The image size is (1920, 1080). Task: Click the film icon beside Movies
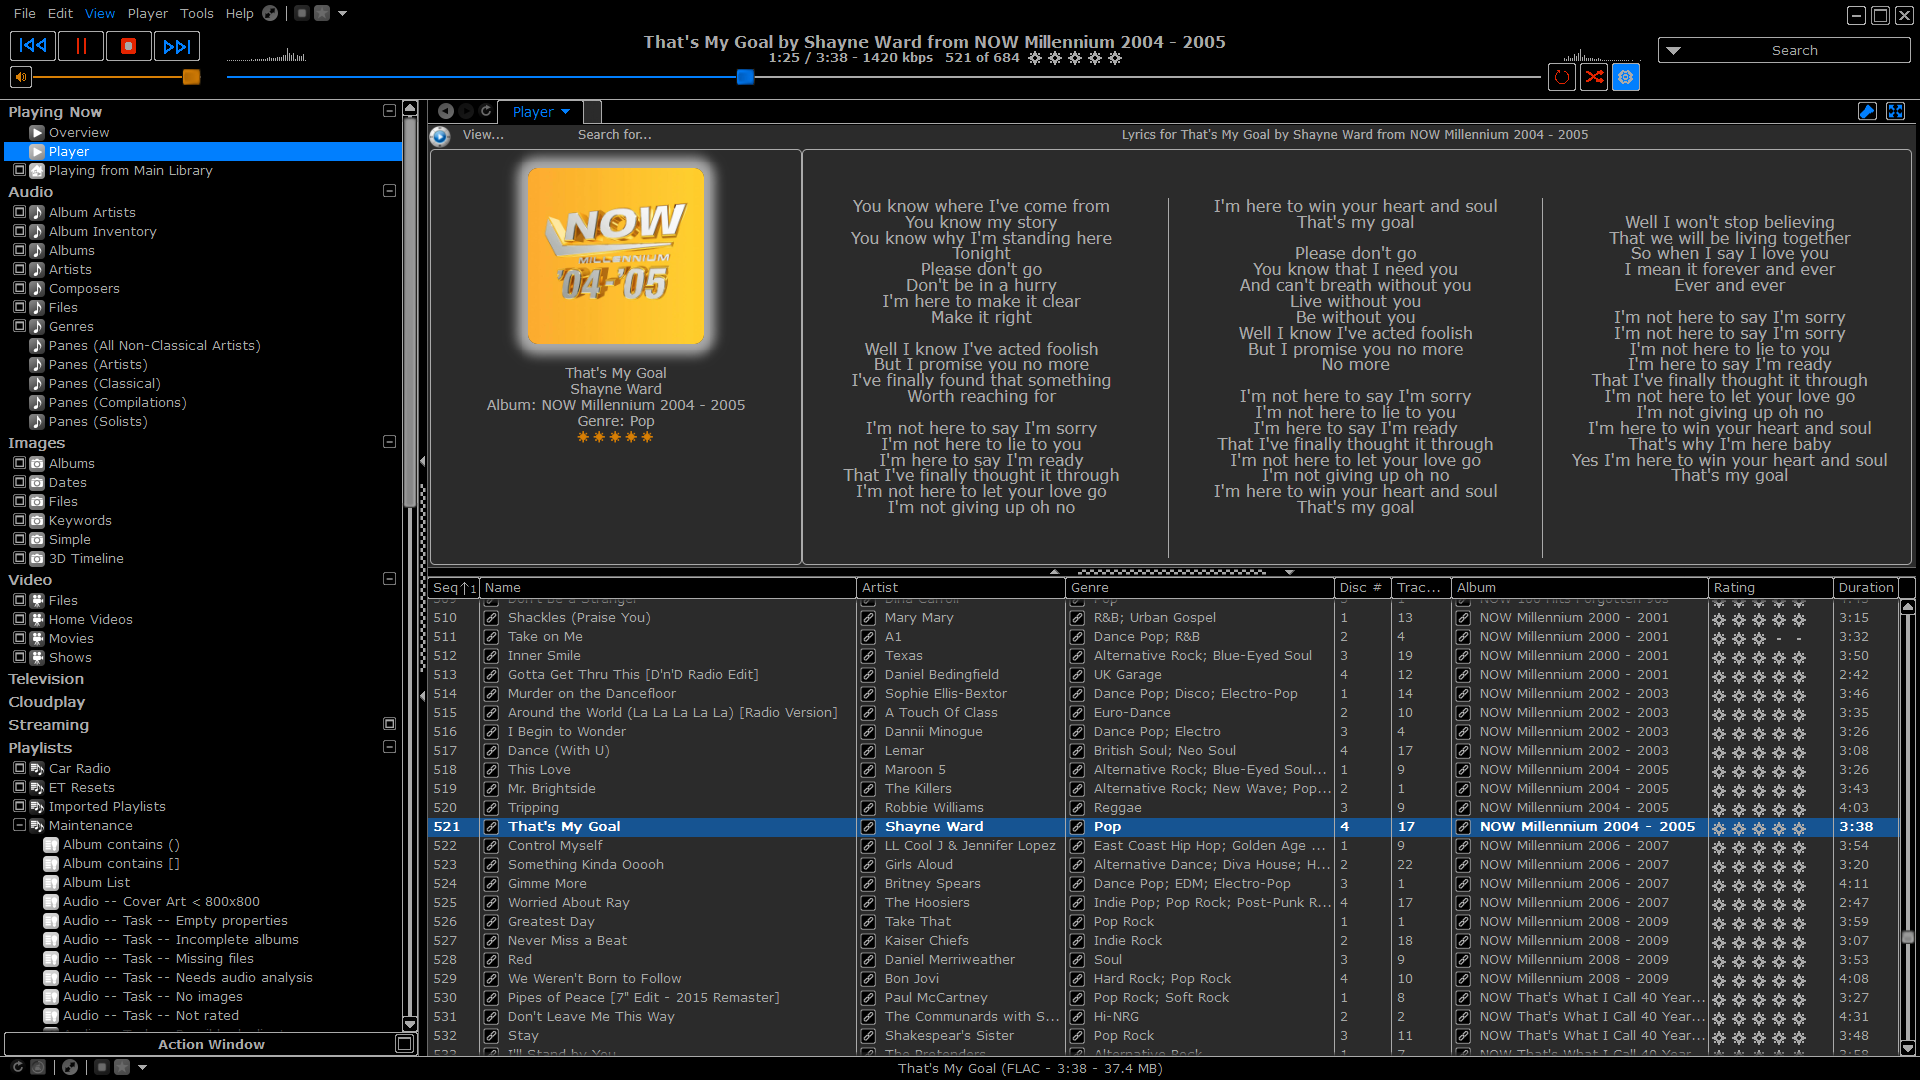tap(37, 638)
